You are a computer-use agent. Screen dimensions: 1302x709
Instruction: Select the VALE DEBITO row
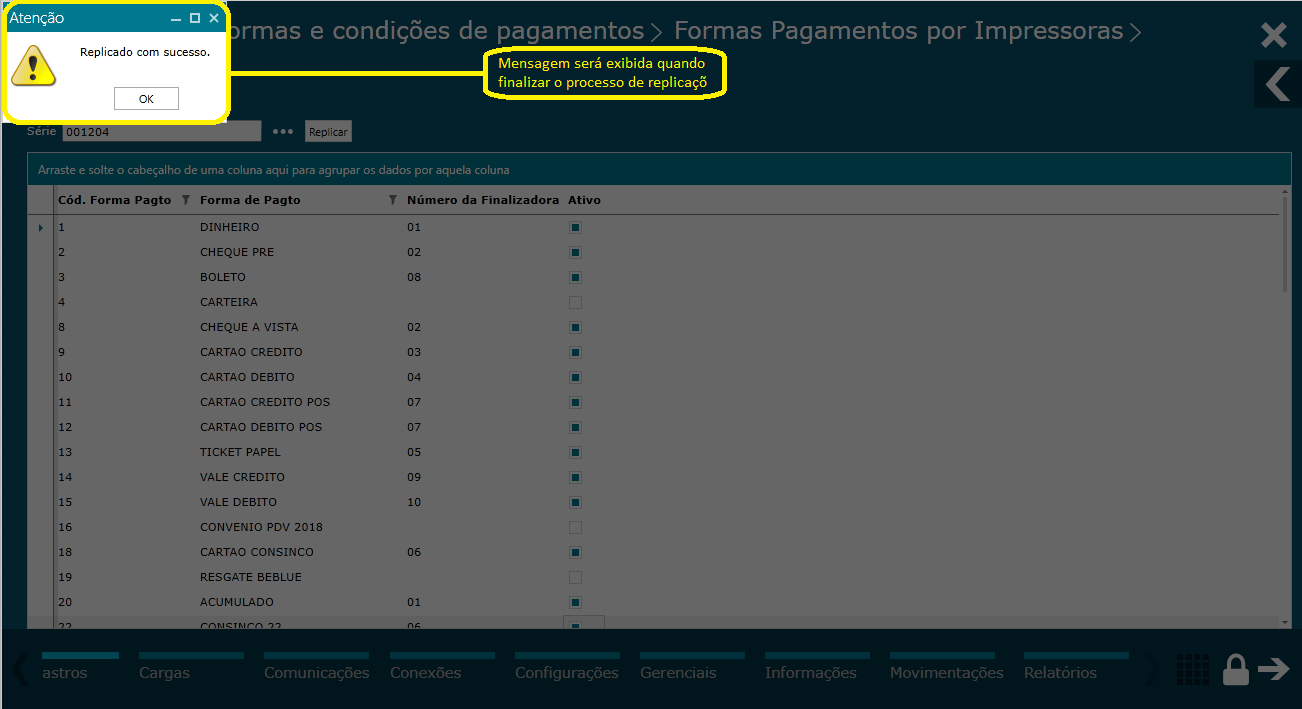coord(654,502)
